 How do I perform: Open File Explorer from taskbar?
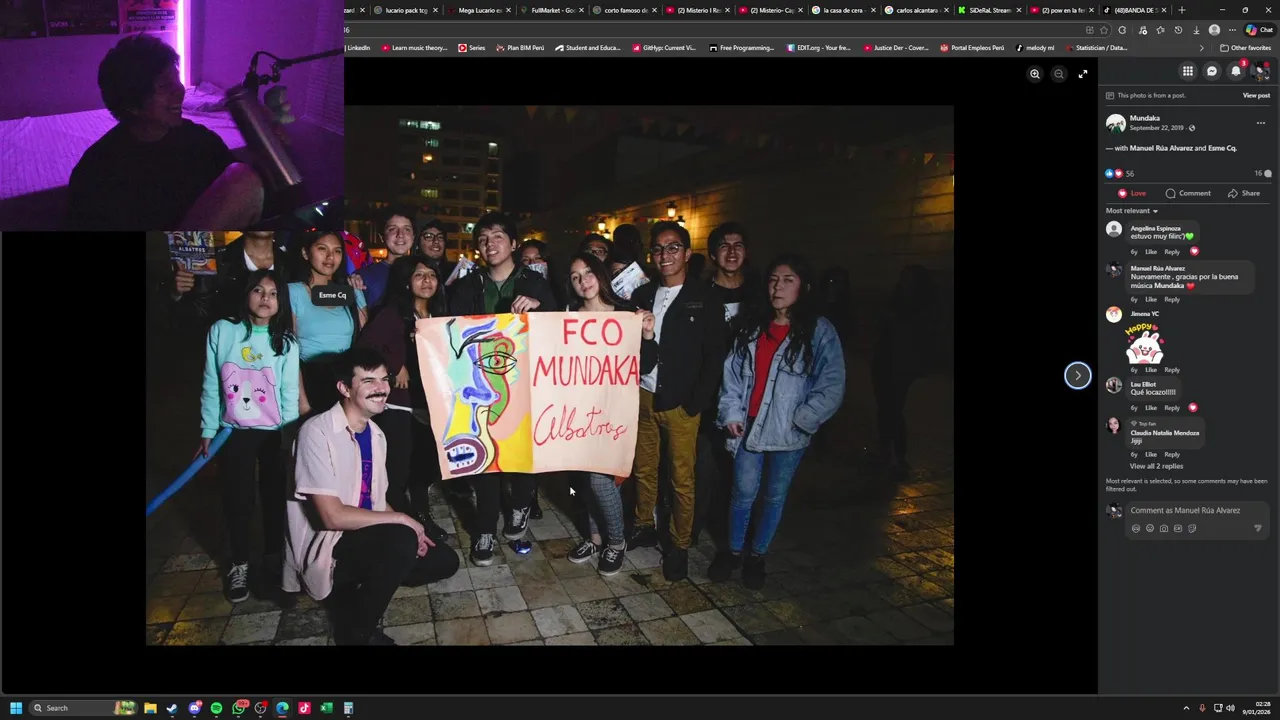click(150, 708)
